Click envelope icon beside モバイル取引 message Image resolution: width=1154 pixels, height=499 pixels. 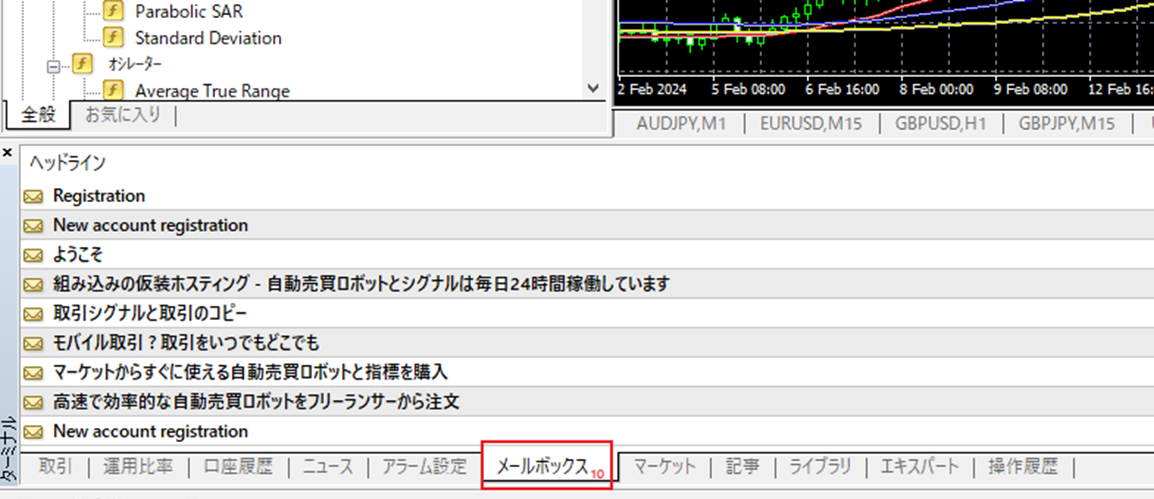click(x=34, y=343)
